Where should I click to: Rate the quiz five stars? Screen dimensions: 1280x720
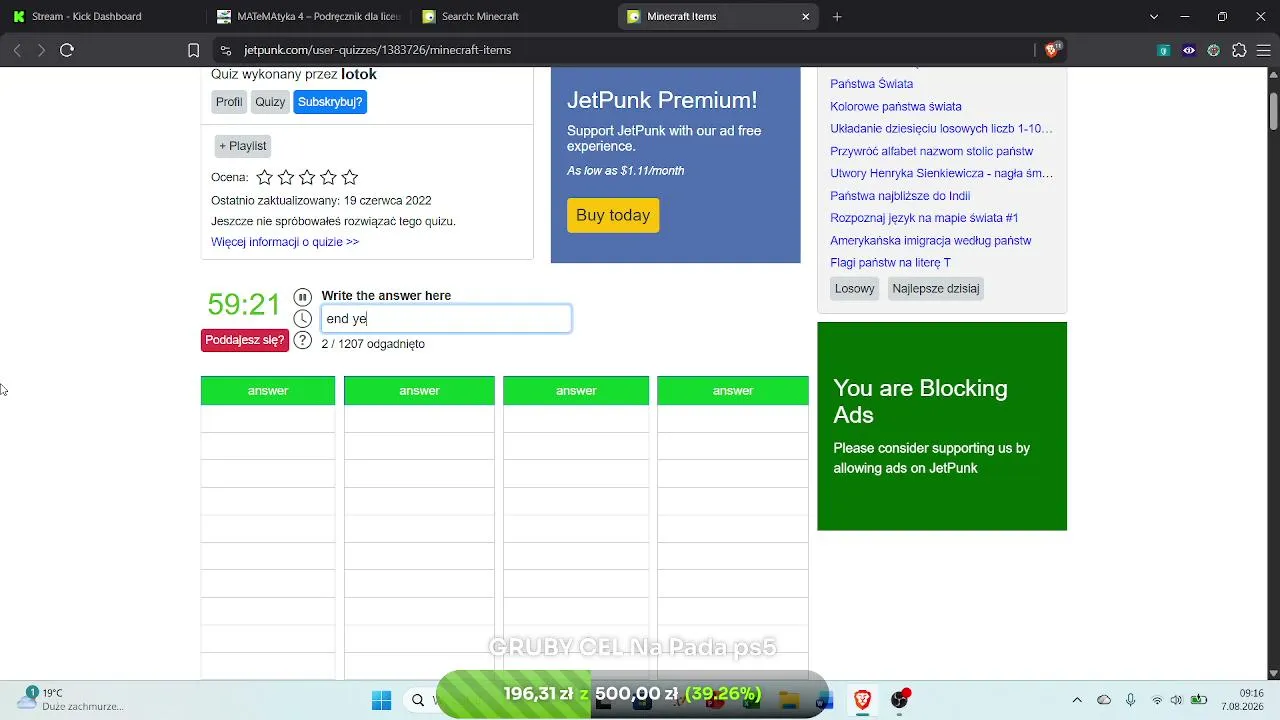(x=349, y=177)
